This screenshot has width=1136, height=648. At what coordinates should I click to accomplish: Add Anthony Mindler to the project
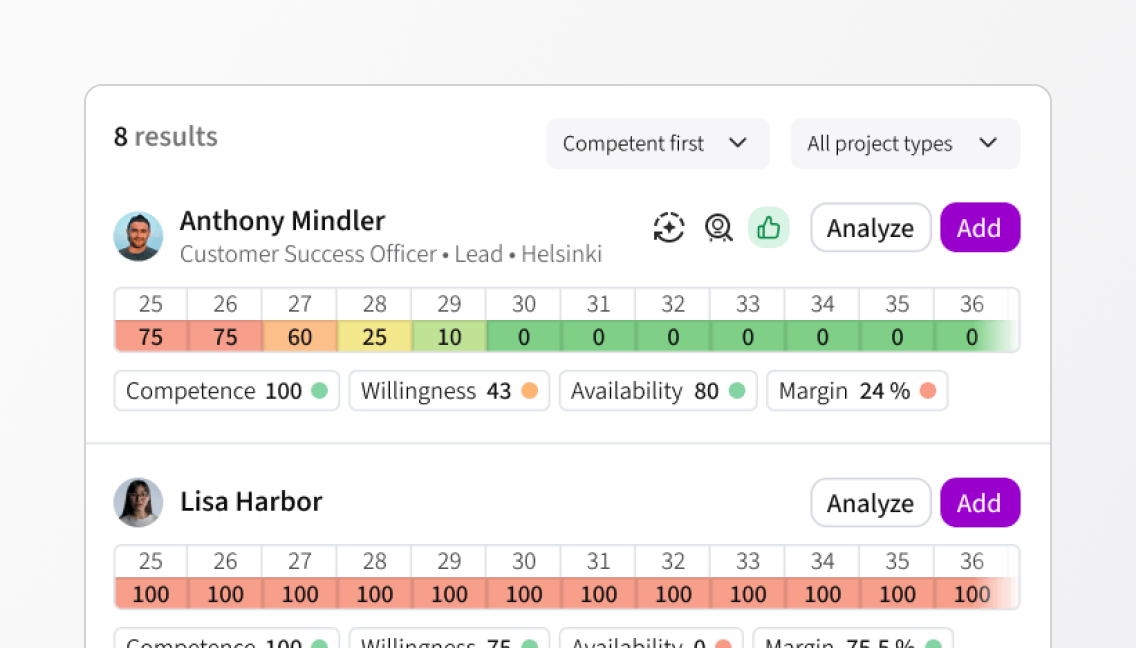click(980, 228)
